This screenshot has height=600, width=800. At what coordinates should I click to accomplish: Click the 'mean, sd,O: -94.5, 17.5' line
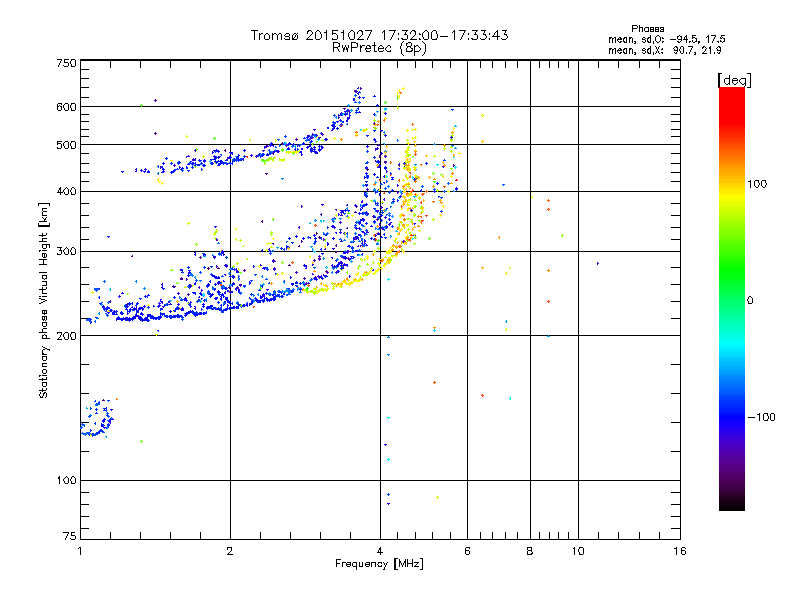(666, 39)
